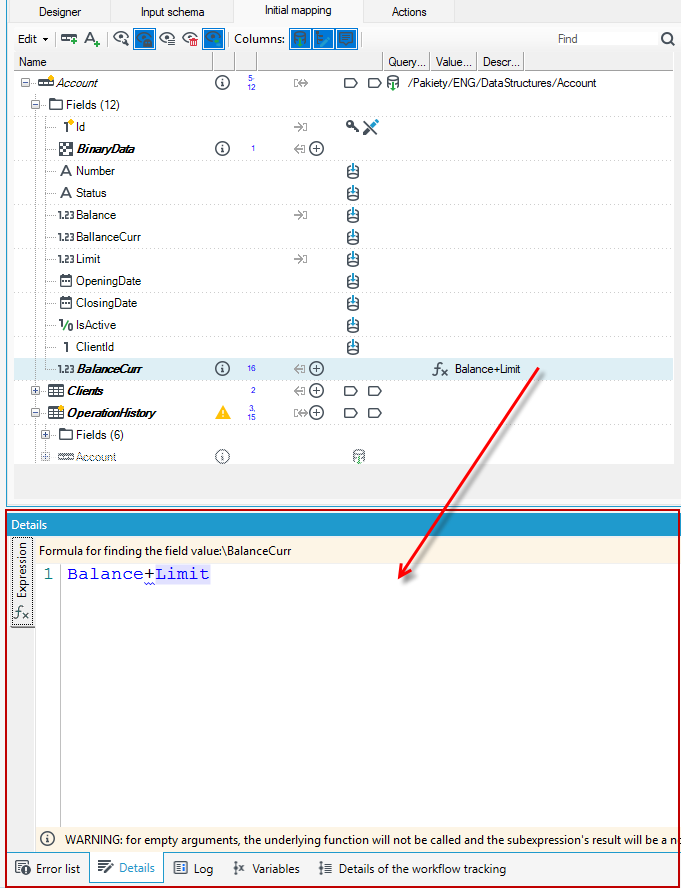Open the Edit dropdown menu
The width and height of the screenshot is (681, 888).
pyautogui.click(x=33, y=39)
